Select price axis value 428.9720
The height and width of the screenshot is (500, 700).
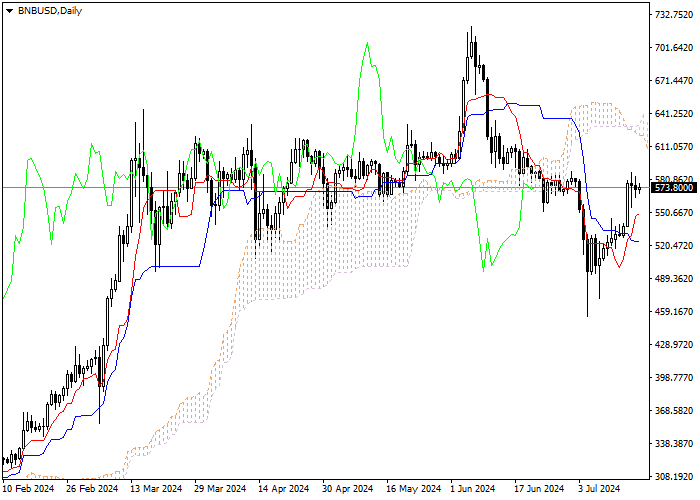tap(674, 345)
